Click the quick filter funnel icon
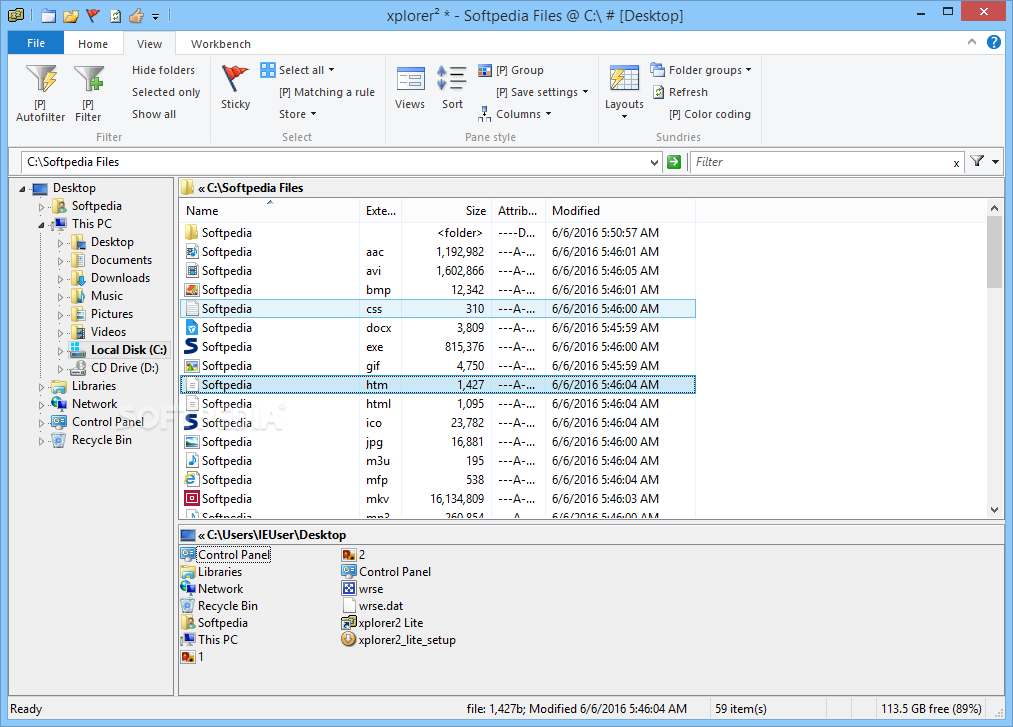Viewport: 1013px width, 727px height. pos(977,161)
